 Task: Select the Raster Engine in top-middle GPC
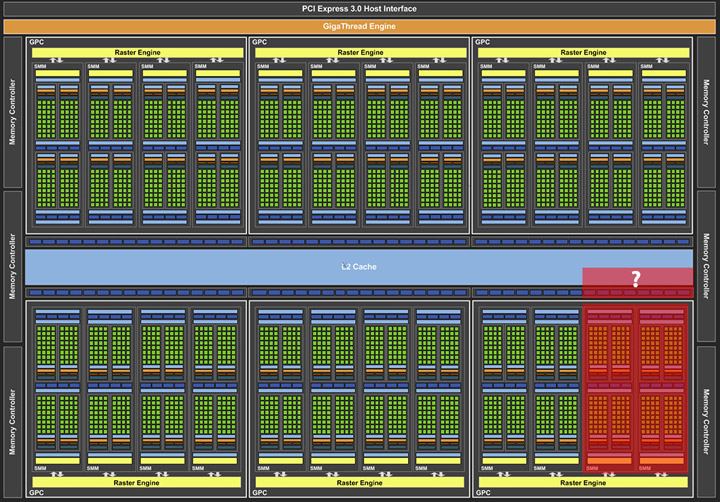[358, 52]
